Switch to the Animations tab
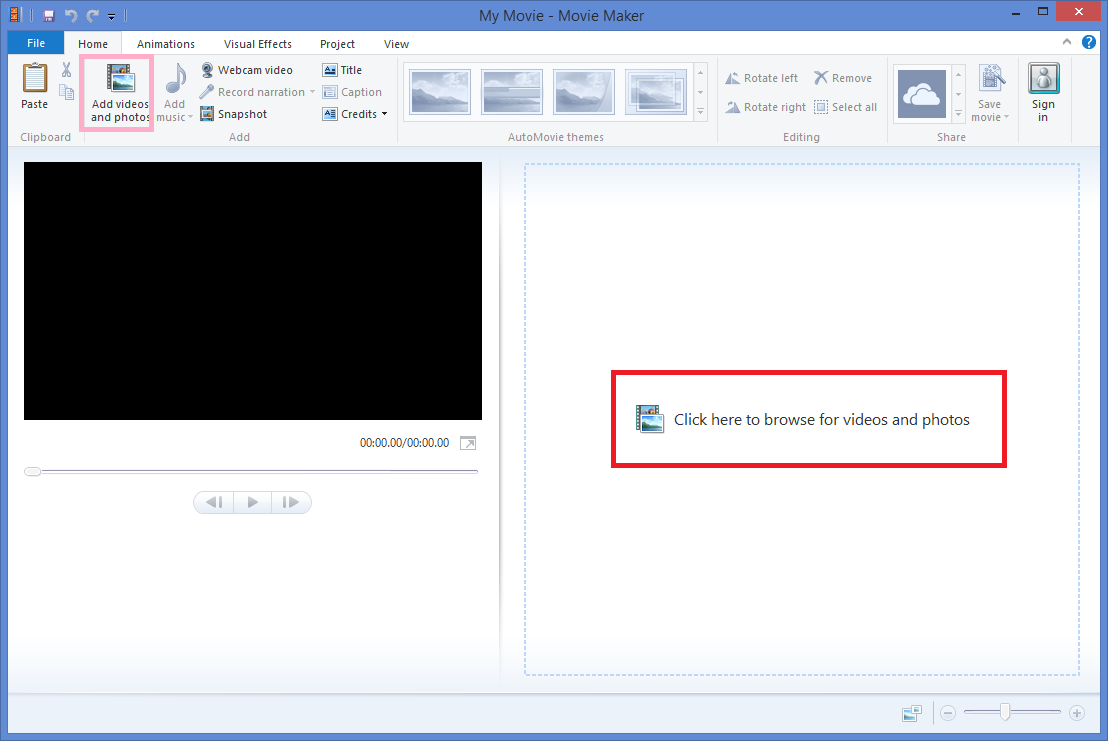The width and height of the screenshot is (1108, 741). coord(165,44)
